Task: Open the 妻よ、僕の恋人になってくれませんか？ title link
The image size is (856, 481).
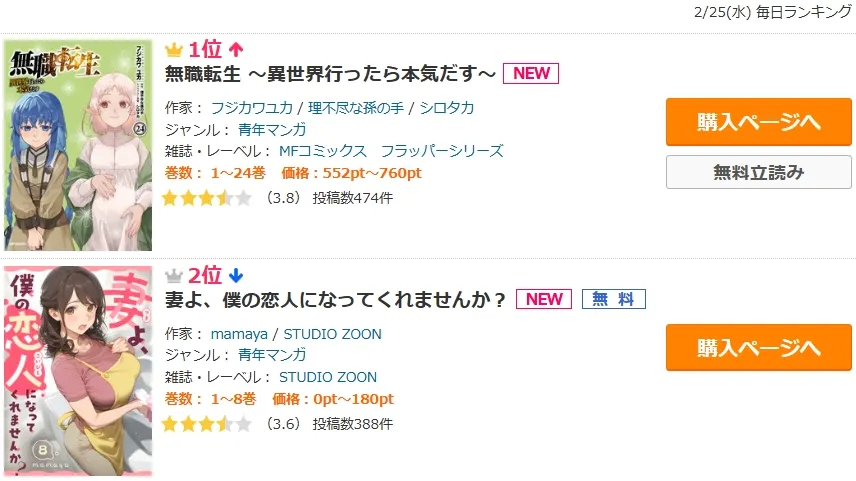Action: coord(336,300)
